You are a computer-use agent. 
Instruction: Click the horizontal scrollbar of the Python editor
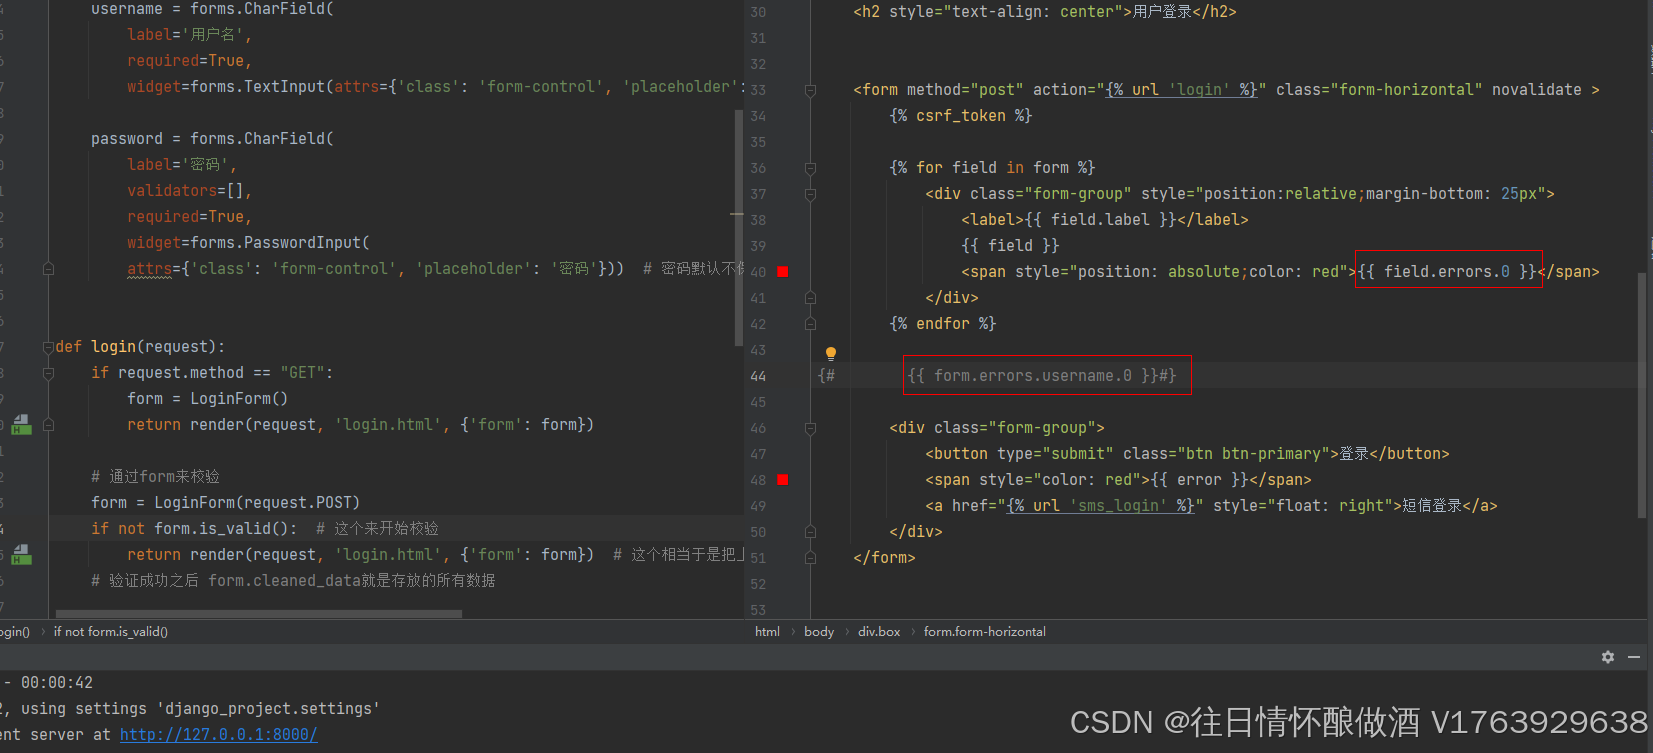click(x=259, y=614)
